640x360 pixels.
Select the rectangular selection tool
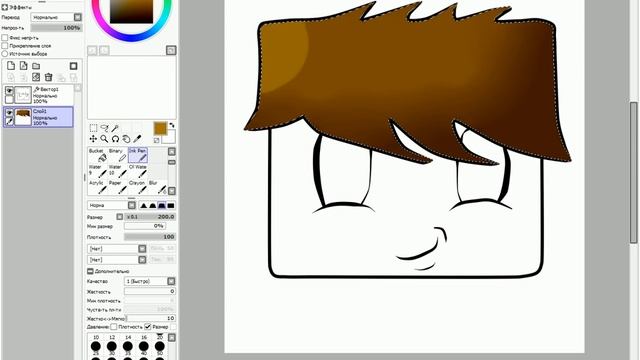[x=93, y=128]
